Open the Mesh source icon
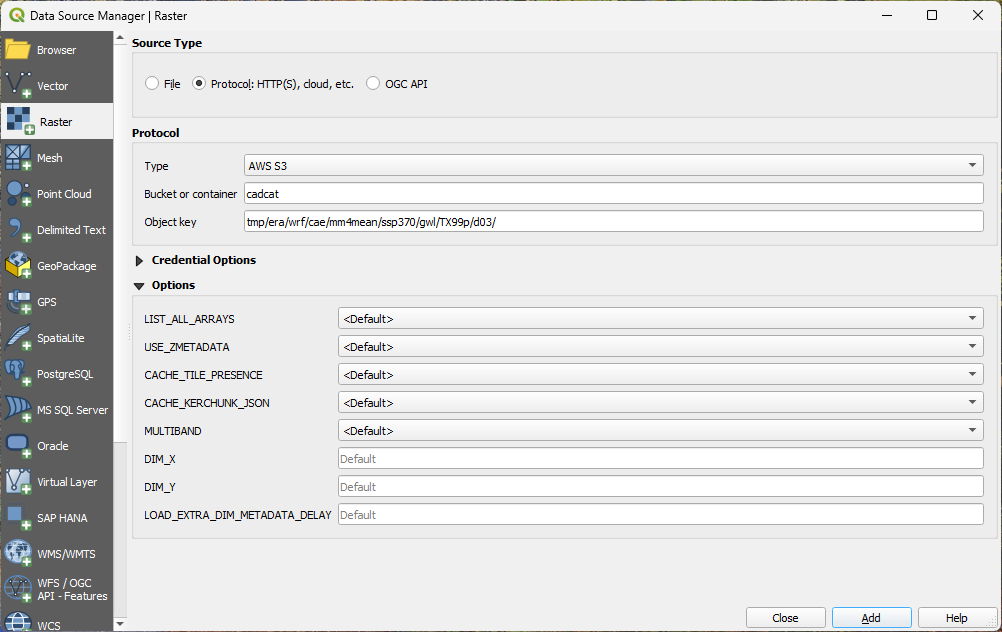 click(18, 158)
